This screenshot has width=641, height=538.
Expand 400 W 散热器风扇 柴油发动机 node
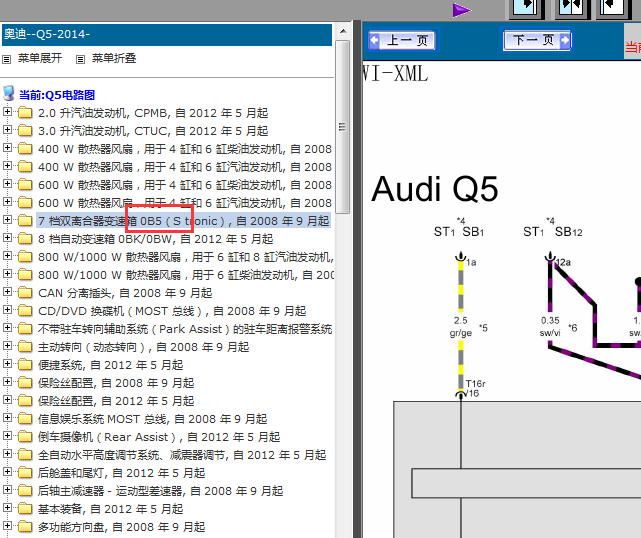(x=7, y=148)
